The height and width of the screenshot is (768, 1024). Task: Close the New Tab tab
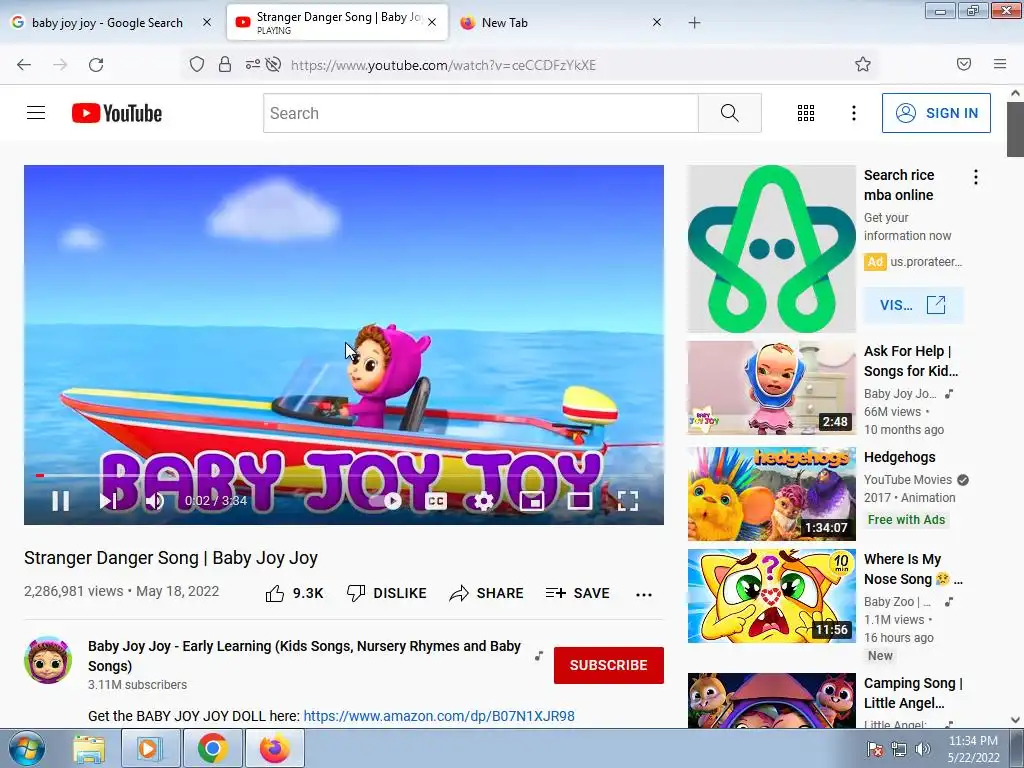[657, 22]
